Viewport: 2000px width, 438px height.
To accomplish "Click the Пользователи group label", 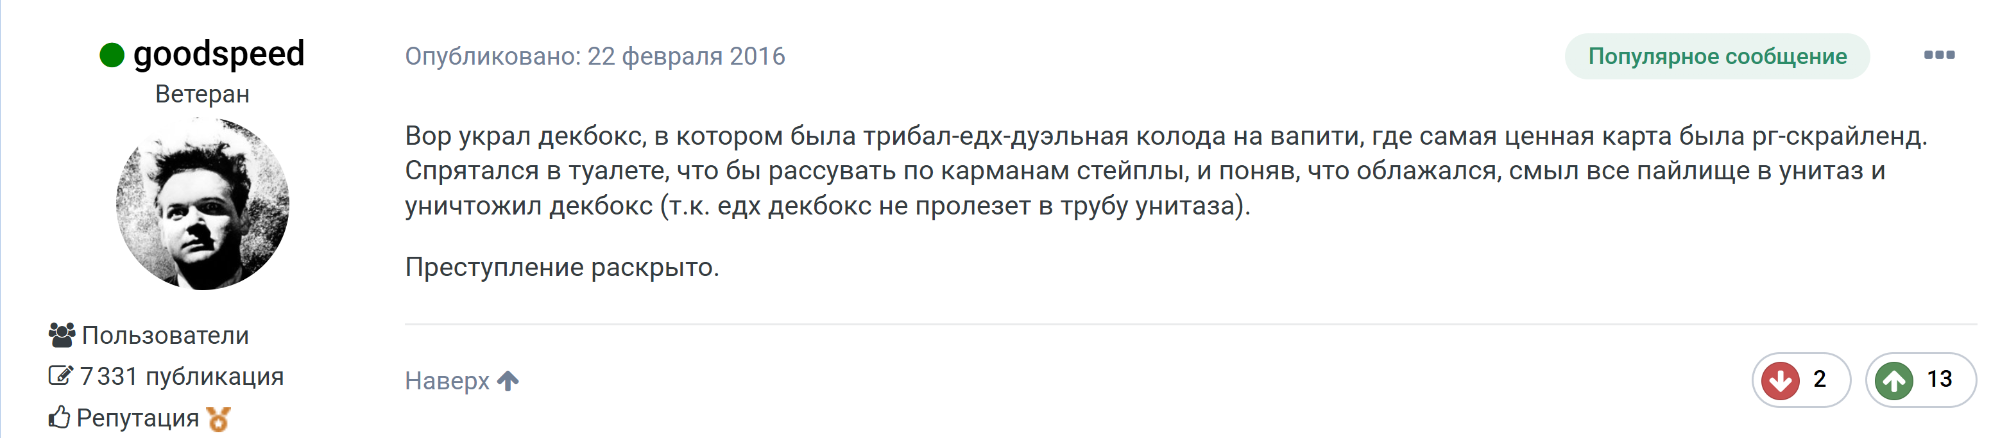I will tap(165, 335).
